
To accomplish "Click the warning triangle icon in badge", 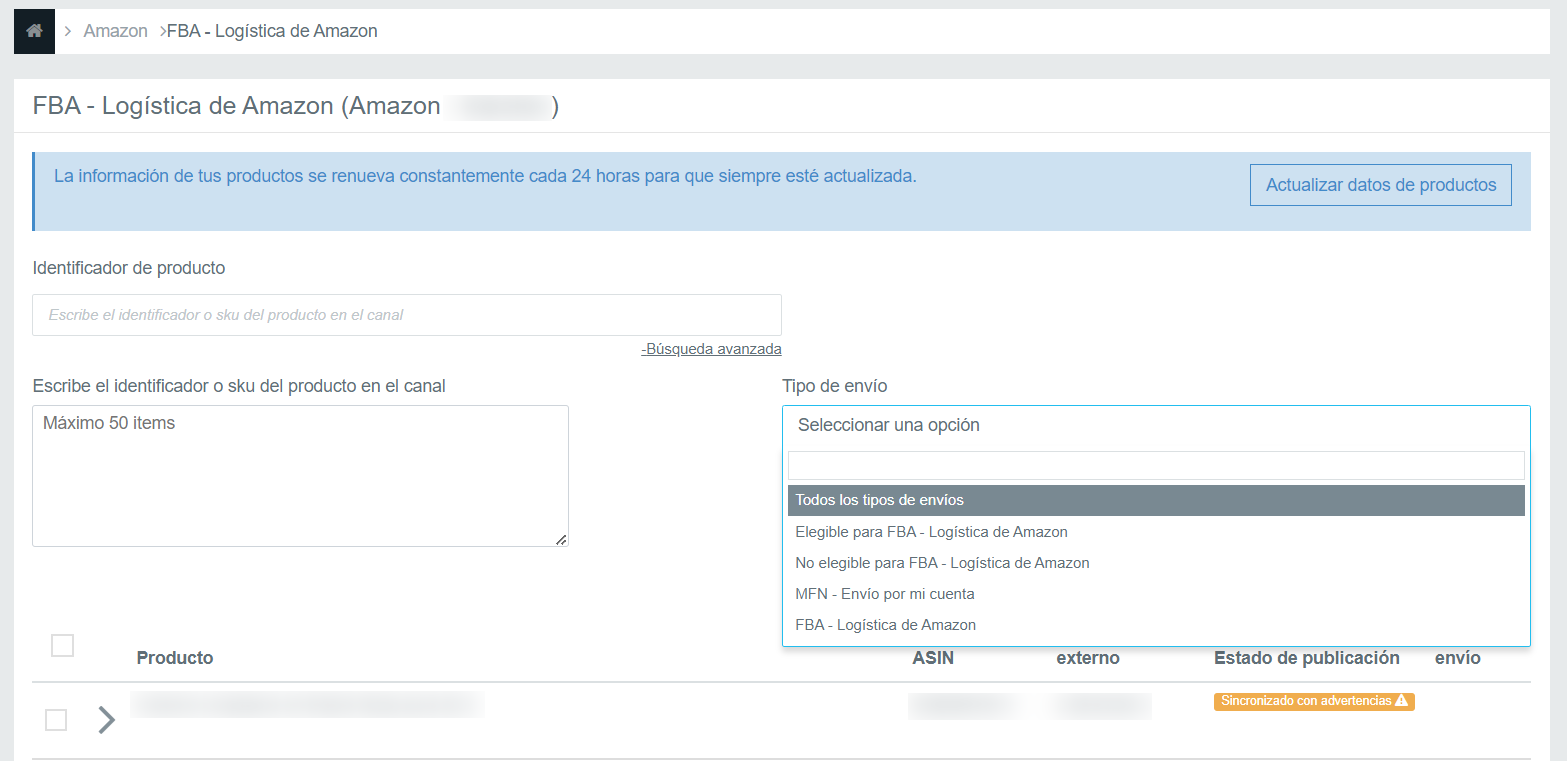I will 1401,701.
